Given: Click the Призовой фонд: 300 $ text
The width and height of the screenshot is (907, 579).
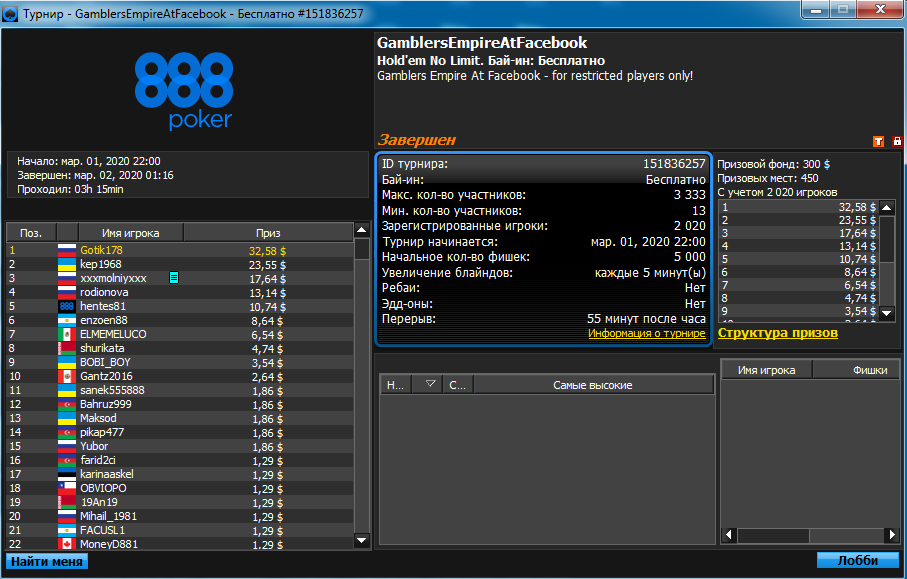Looking at the screenshot, I should tap(773, 164).
